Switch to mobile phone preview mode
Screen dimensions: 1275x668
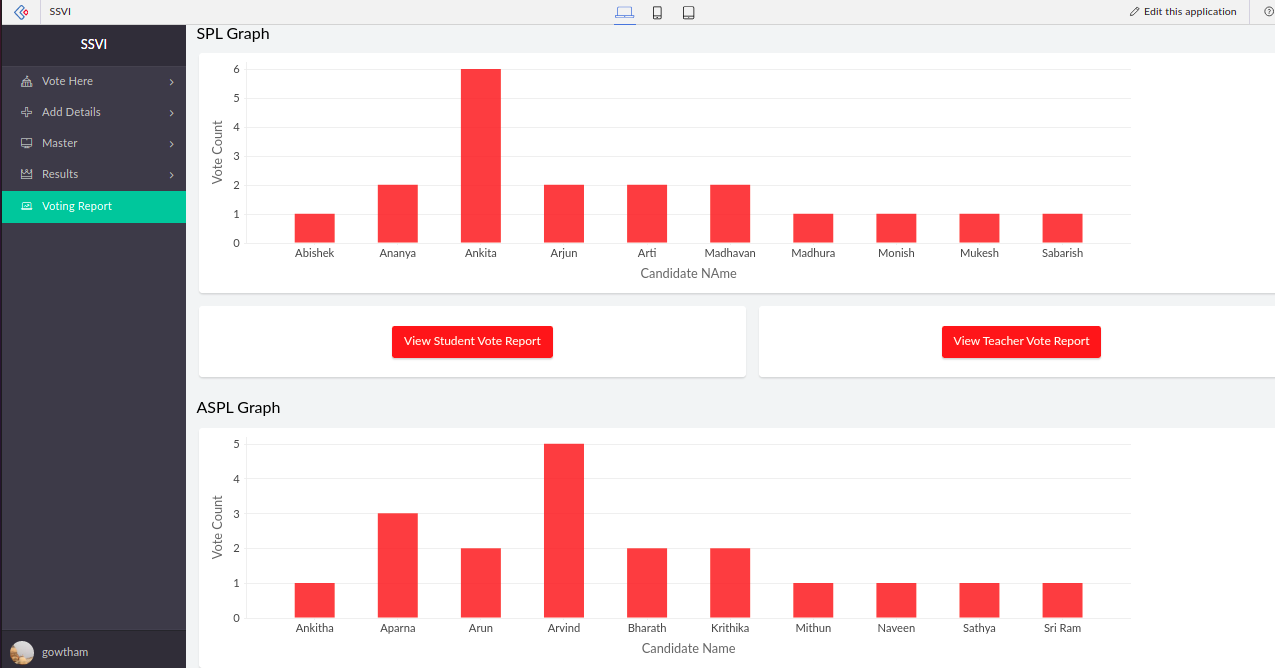pos(657,13)
